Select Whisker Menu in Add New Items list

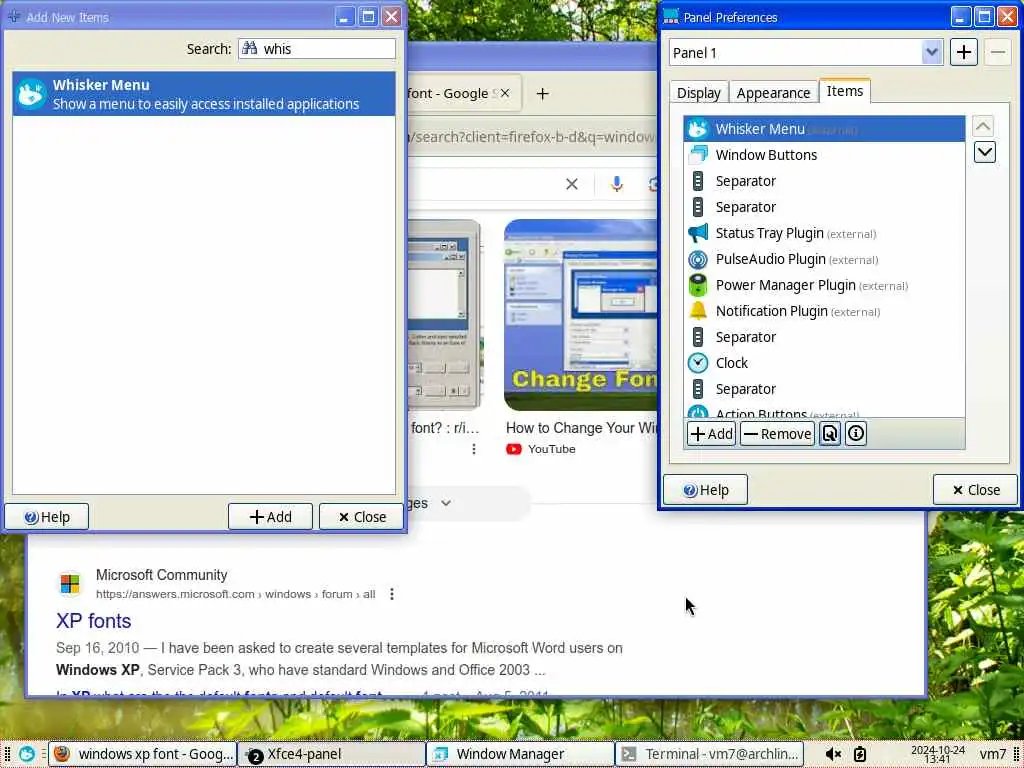pyautogui.click(x=204, y=94)
